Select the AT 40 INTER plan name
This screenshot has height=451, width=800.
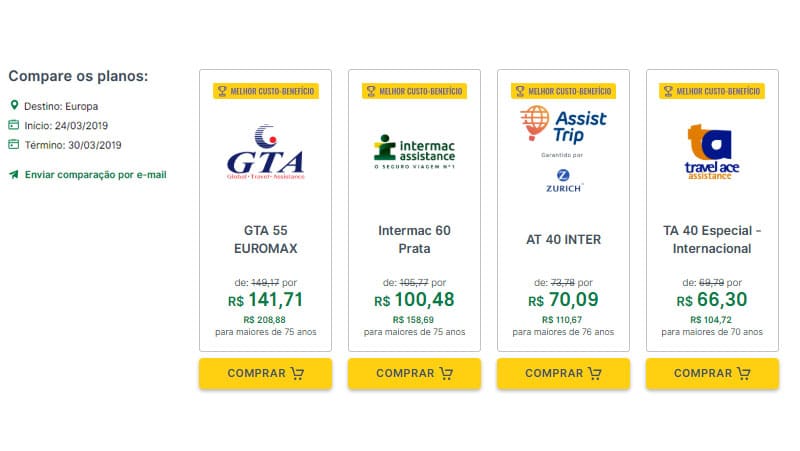click(563, 239)
